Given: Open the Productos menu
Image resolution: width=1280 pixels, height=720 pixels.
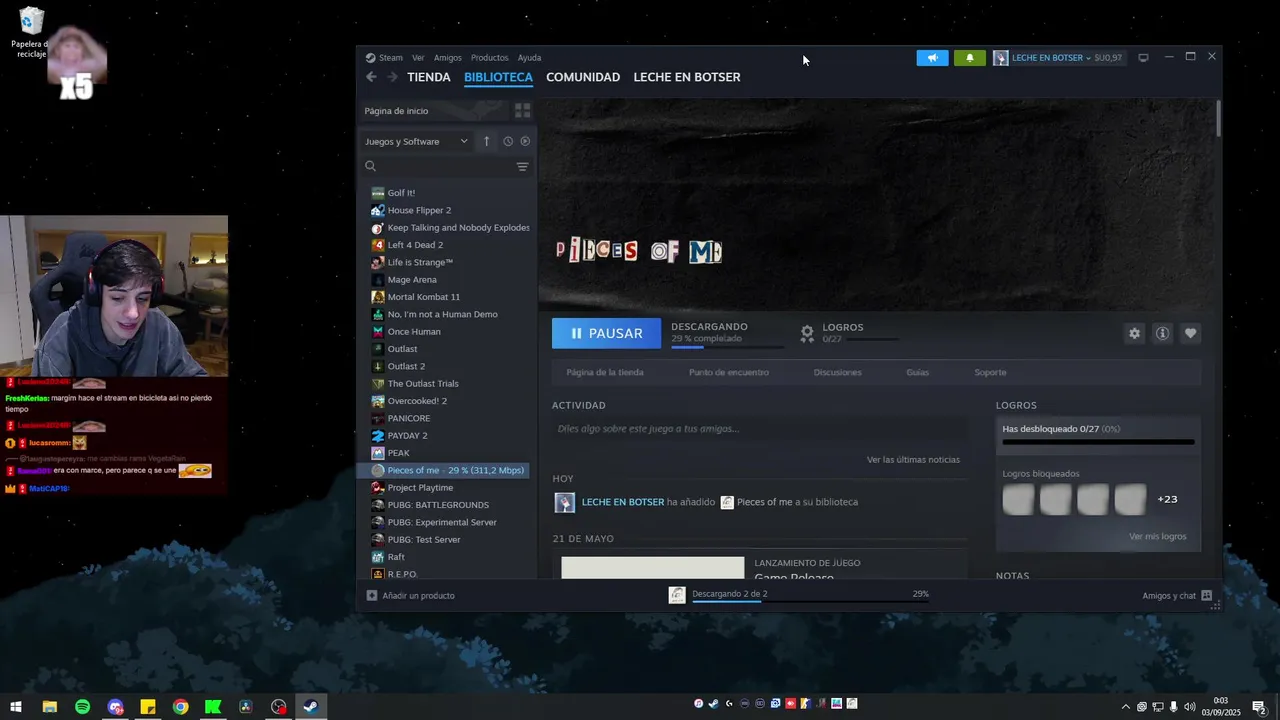Looking at the screenshot, I should pos(489,58).
